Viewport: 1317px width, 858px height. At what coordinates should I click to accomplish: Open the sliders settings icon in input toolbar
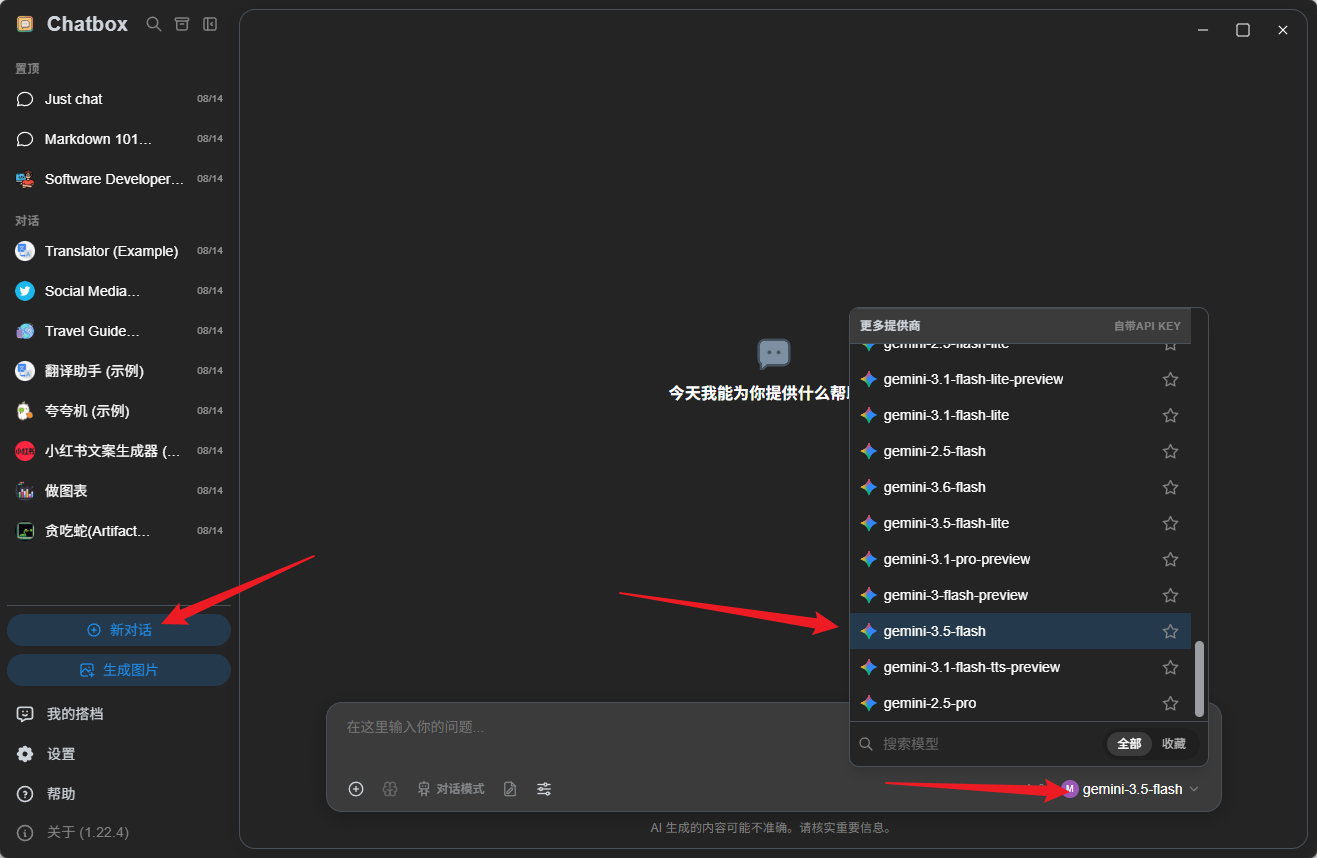[544, 789]
